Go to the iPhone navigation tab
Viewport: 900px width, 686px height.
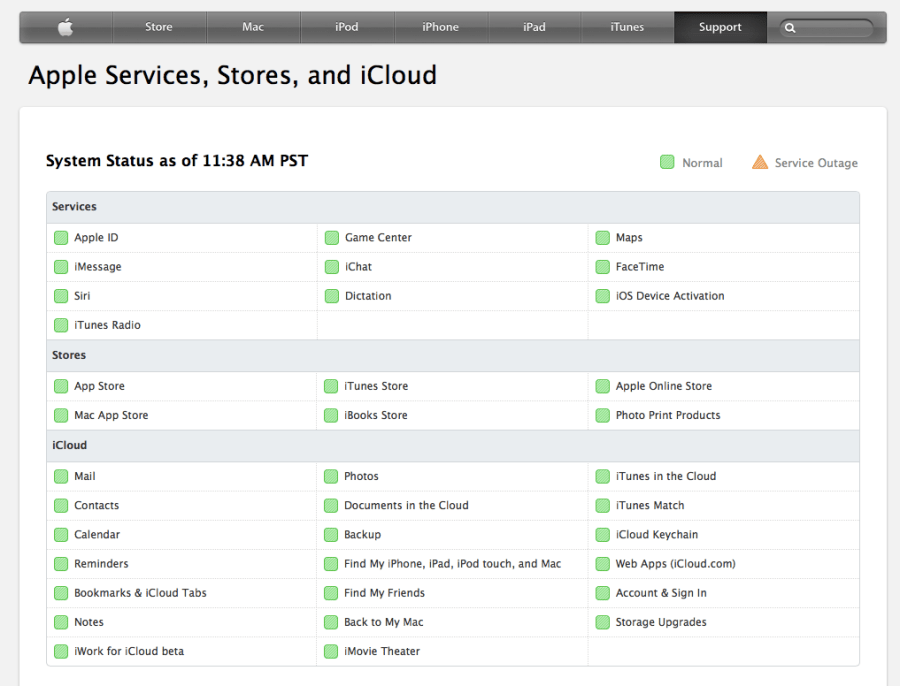[440, 27]
